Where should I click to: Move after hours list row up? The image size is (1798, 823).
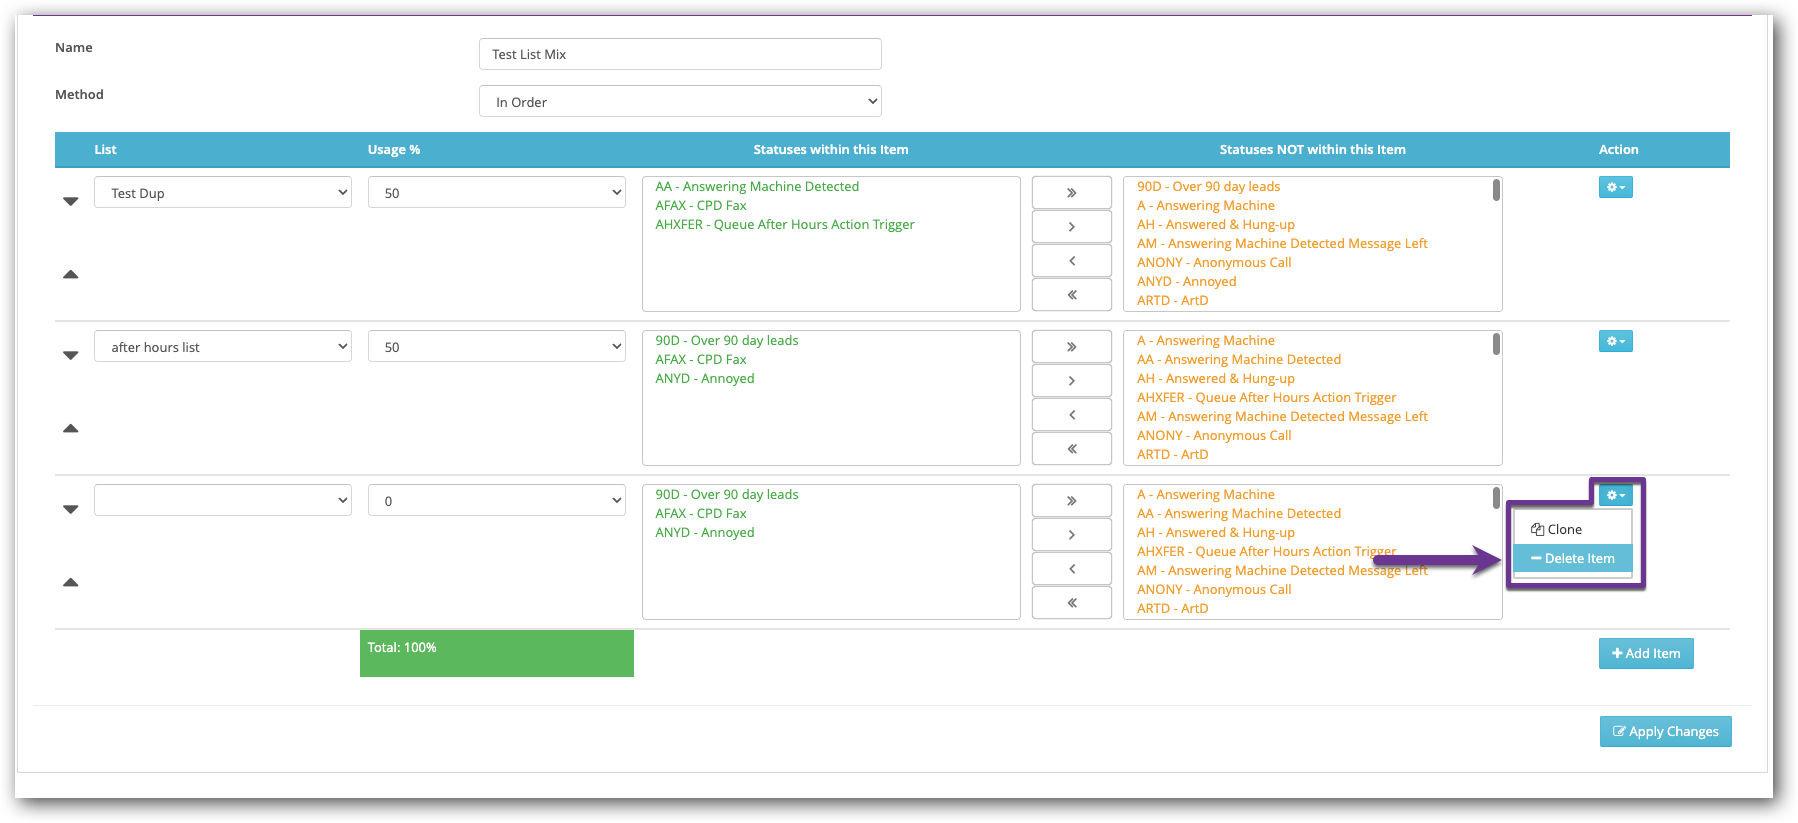pos(70,428)
